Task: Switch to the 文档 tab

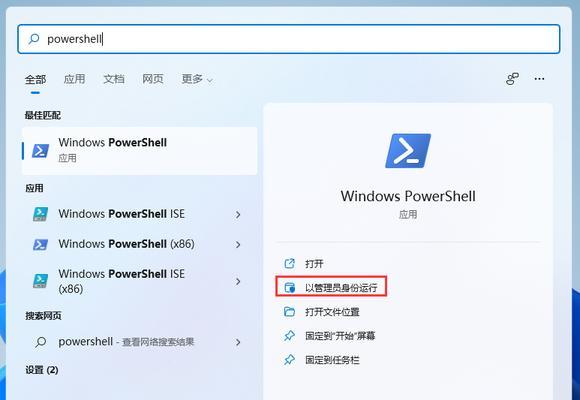Action: pos(114,79)
